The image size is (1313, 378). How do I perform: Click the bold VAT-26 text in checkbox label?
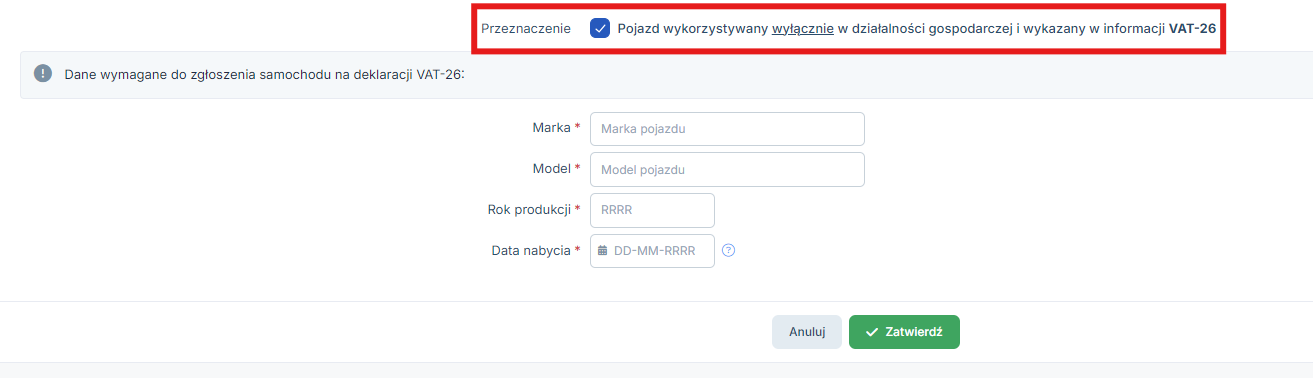pyautogui.click(x=1192, y=29)
